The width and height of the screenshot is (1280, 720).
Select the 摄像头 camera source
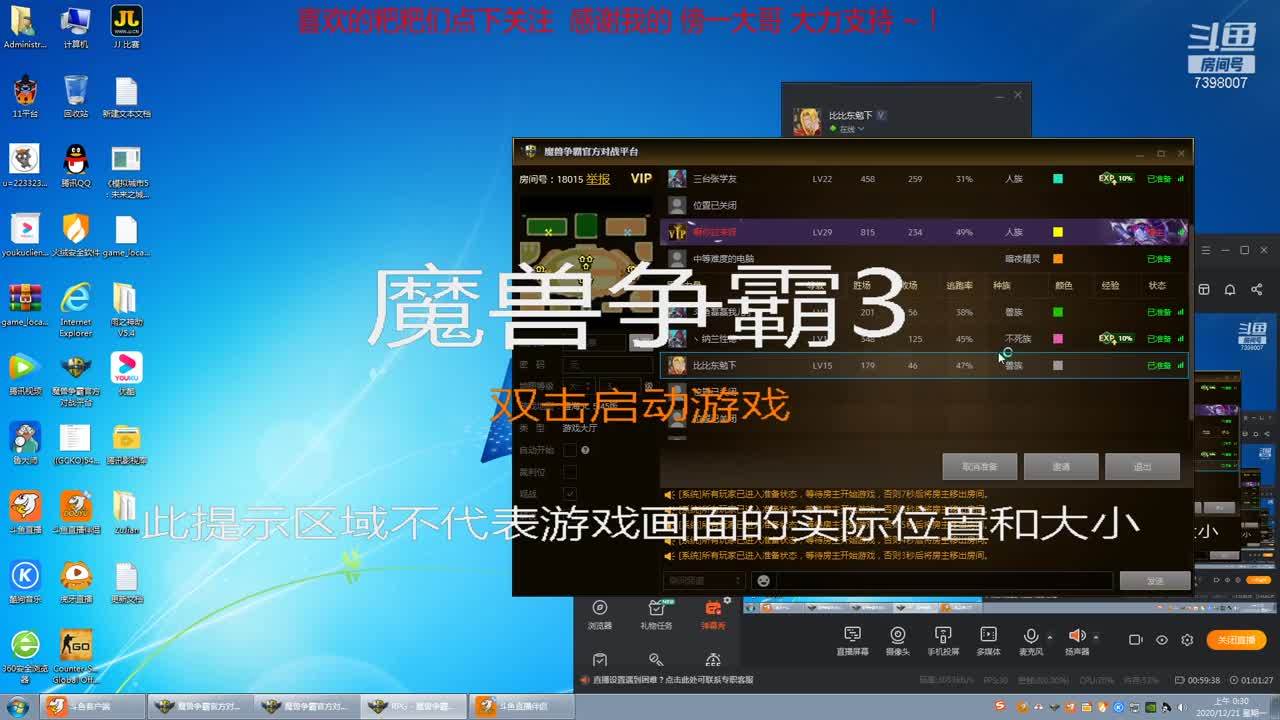(898, 641)
